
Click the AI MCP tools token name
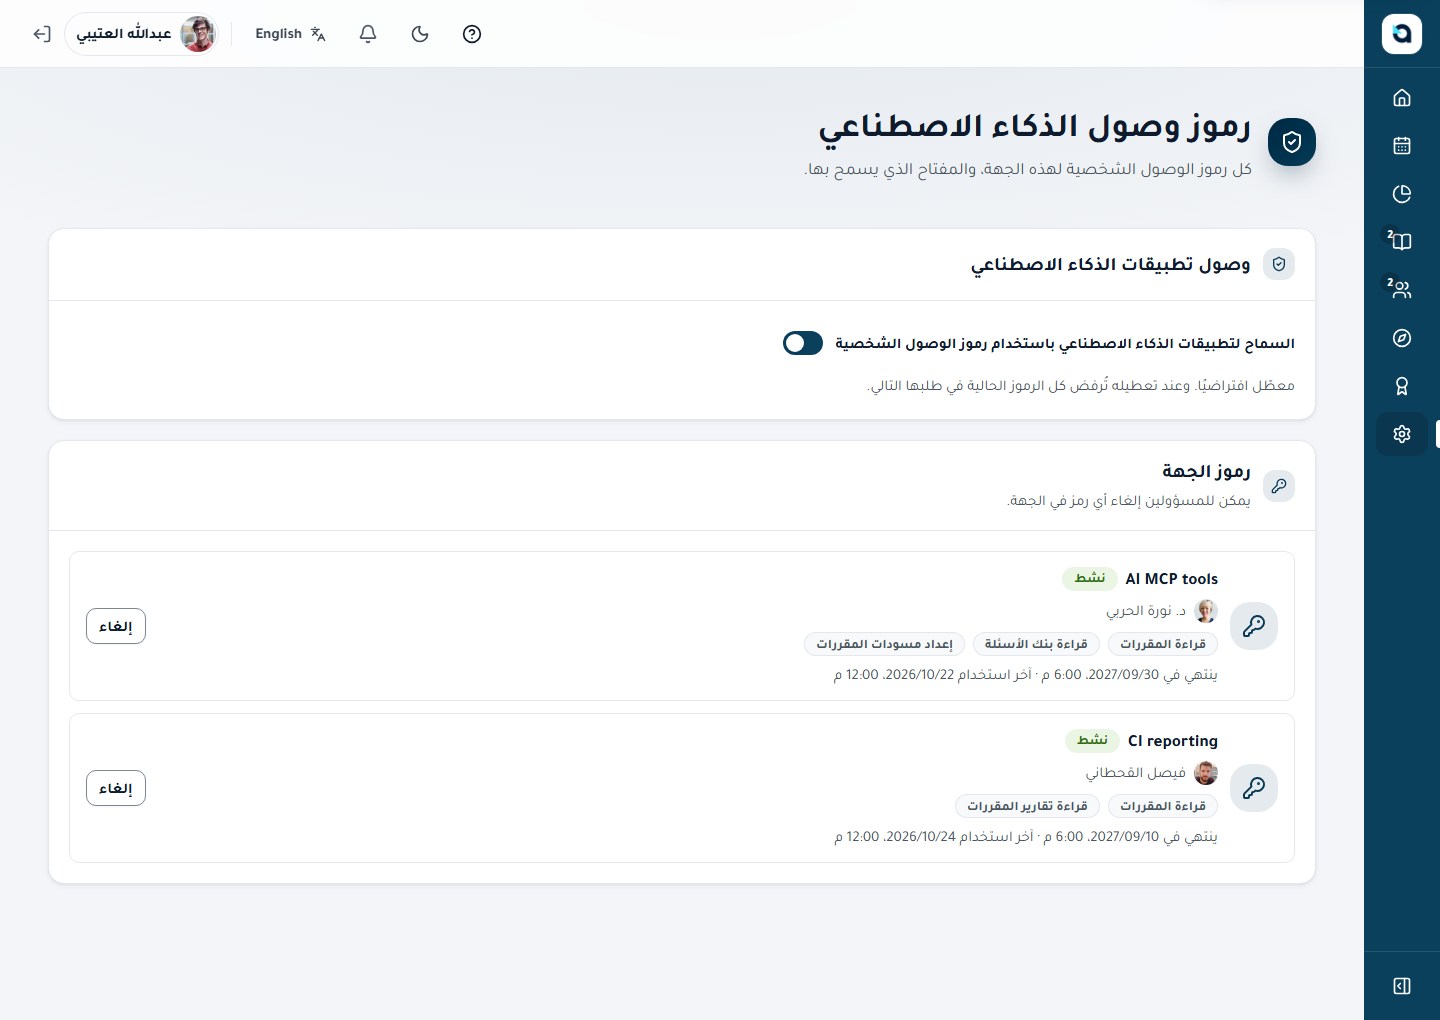coord(1172,579)
